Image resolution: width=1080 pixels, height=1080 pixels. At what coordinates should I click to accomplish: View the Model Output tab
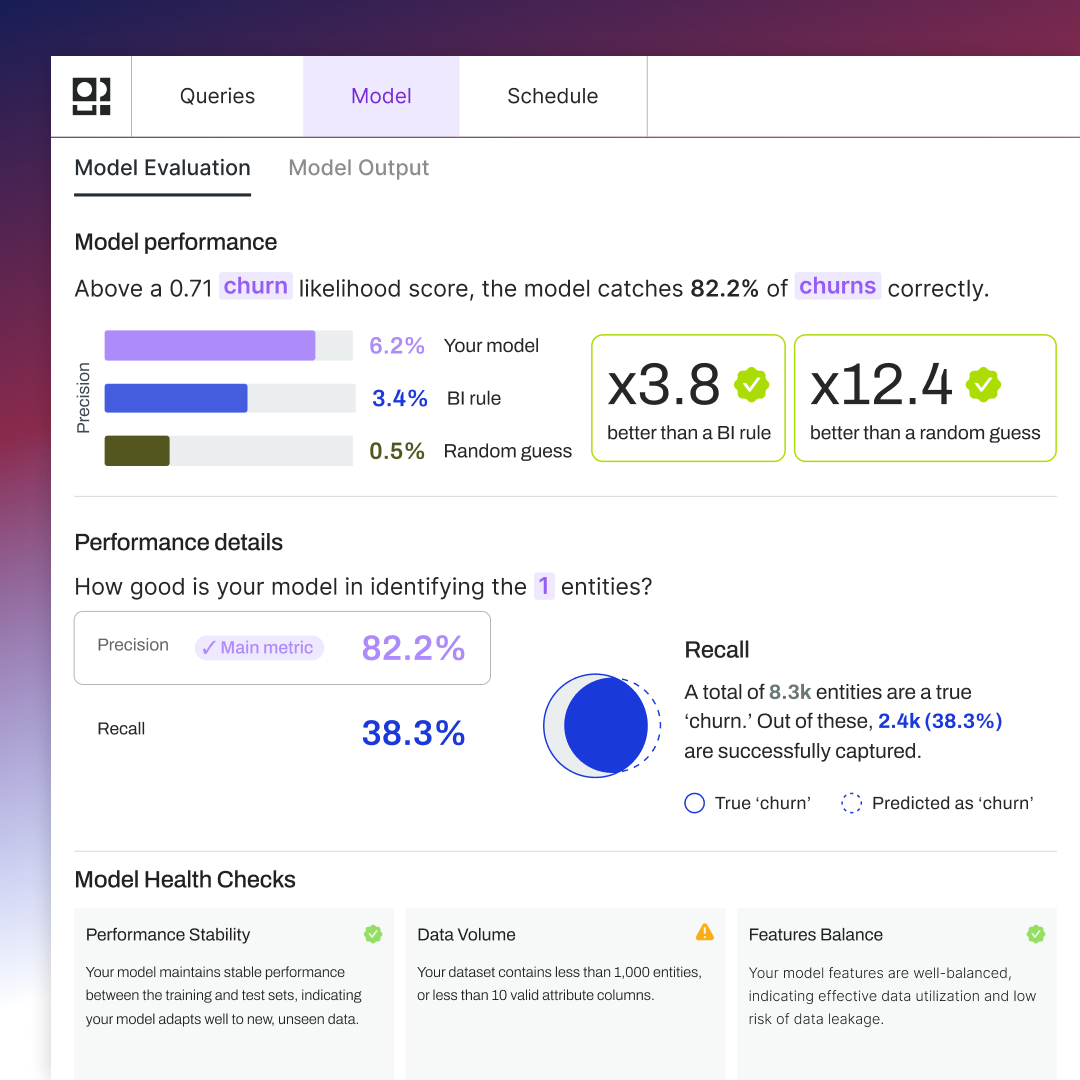coord(358,167)
